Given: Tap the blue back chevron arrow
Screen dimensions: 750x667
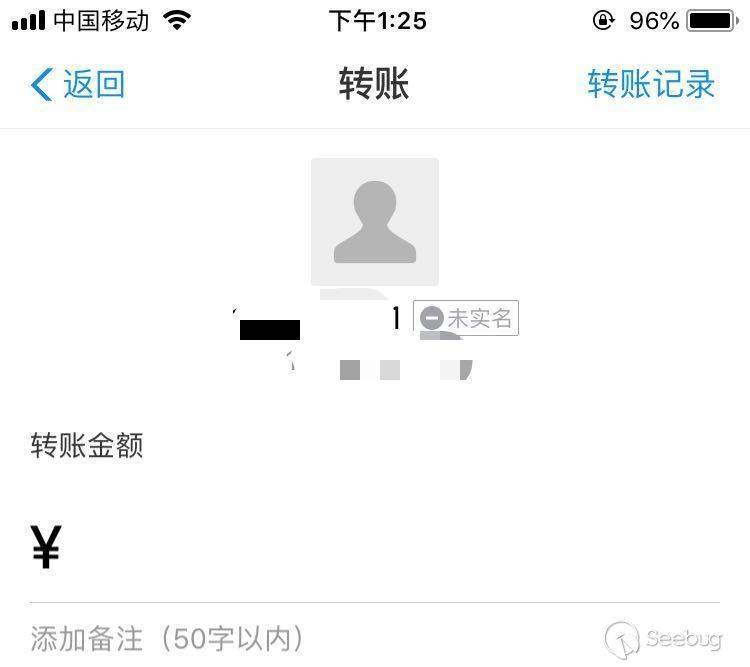Looking at the screenshot, I should coord(42,85).
